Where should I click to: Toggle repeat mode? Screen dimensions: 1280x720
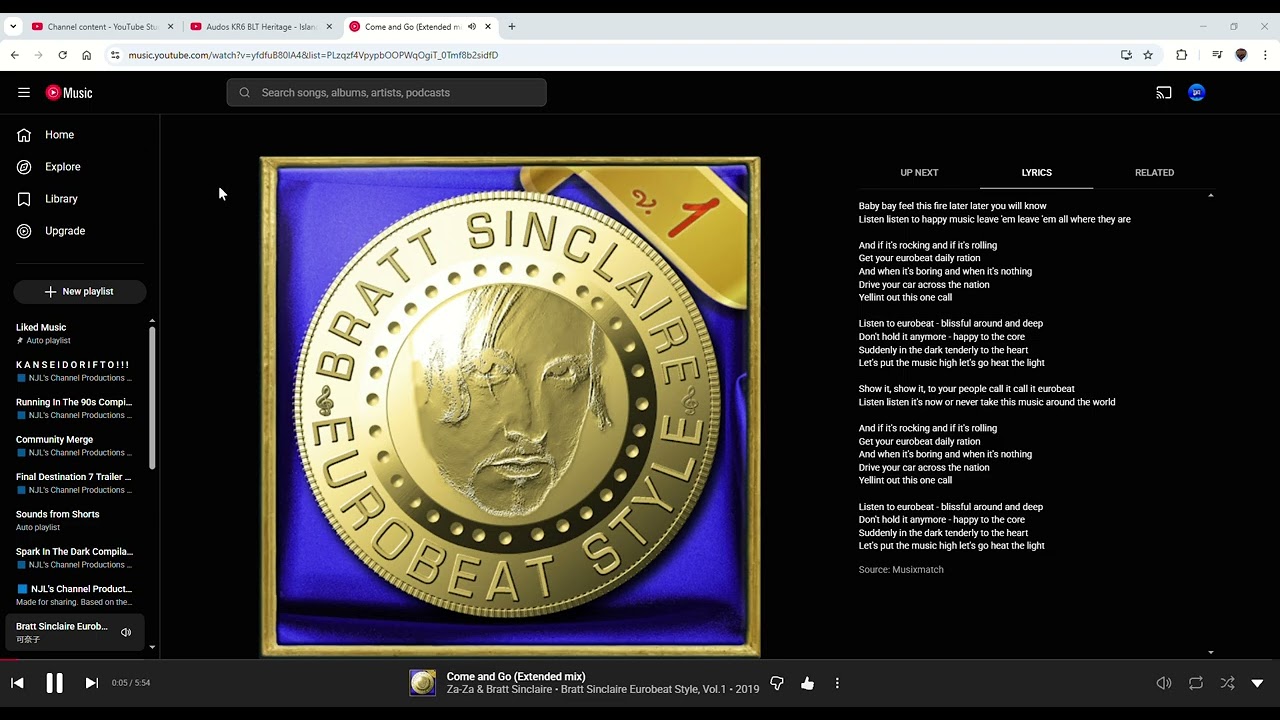(x=1196, y=684)
